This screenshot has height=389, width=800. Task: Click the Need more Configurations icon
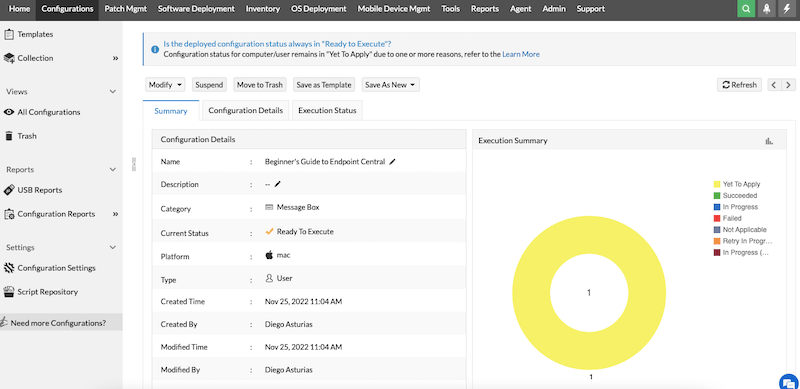[4, 323]
